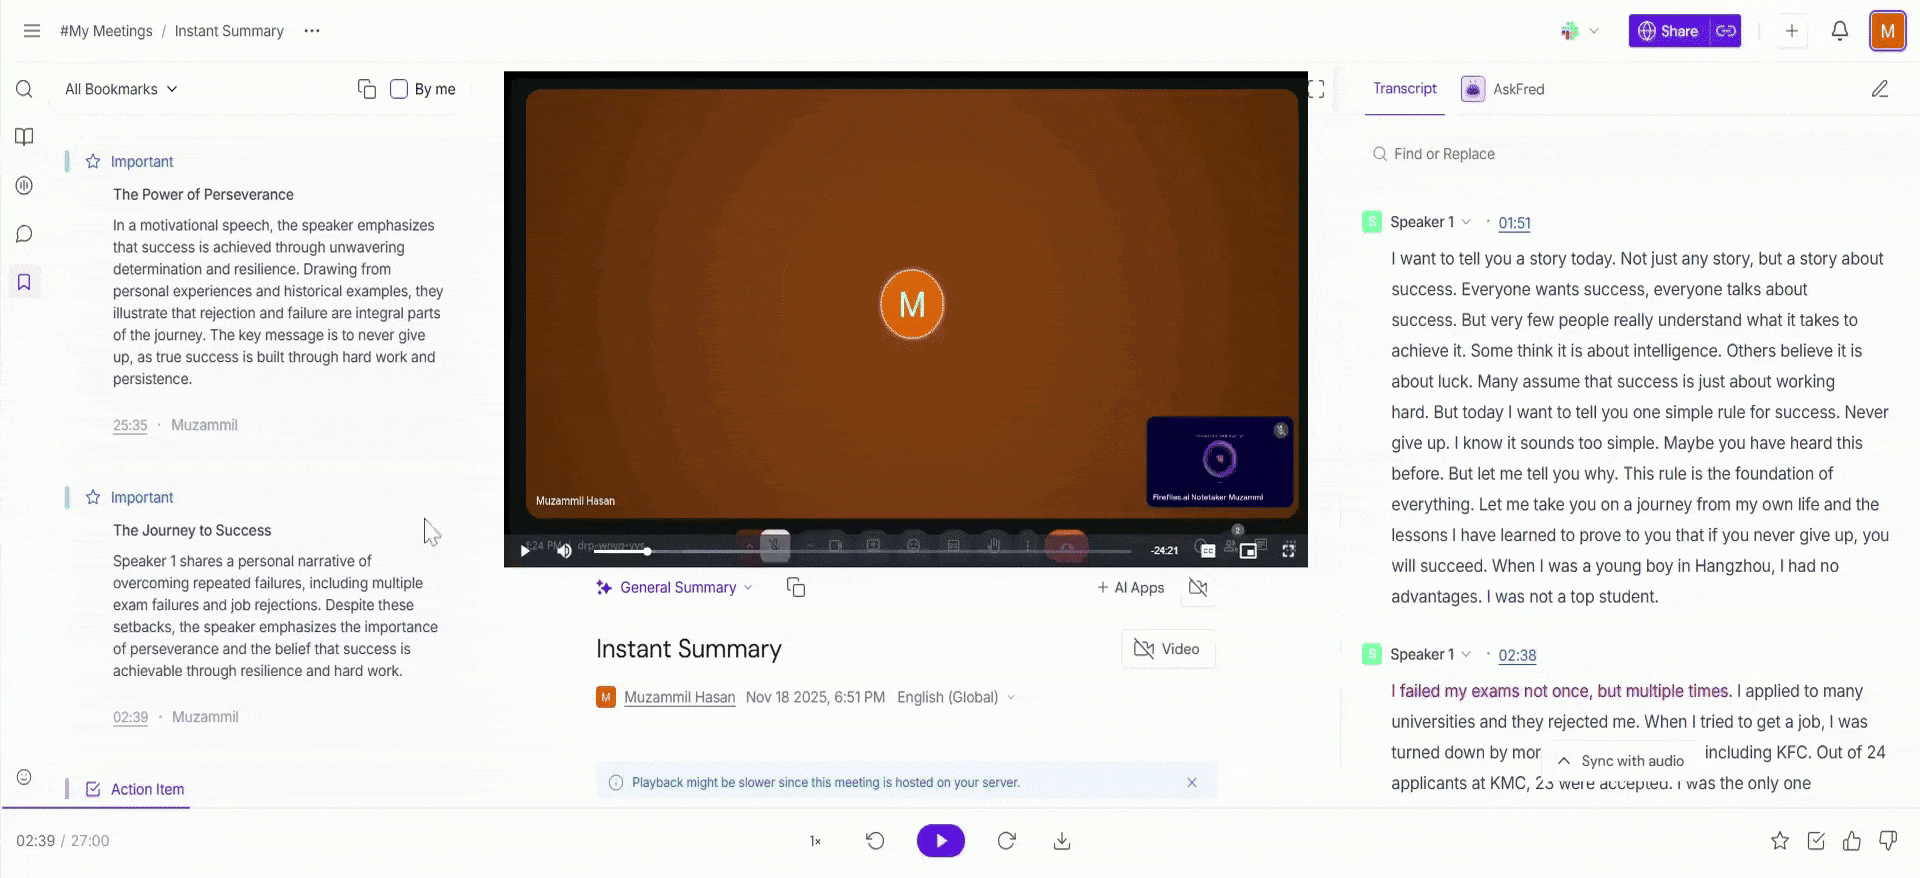The width and height of the screenshot is (1920, 878).
Task: Click the thumbs up icon
Action: [1852, 841]
